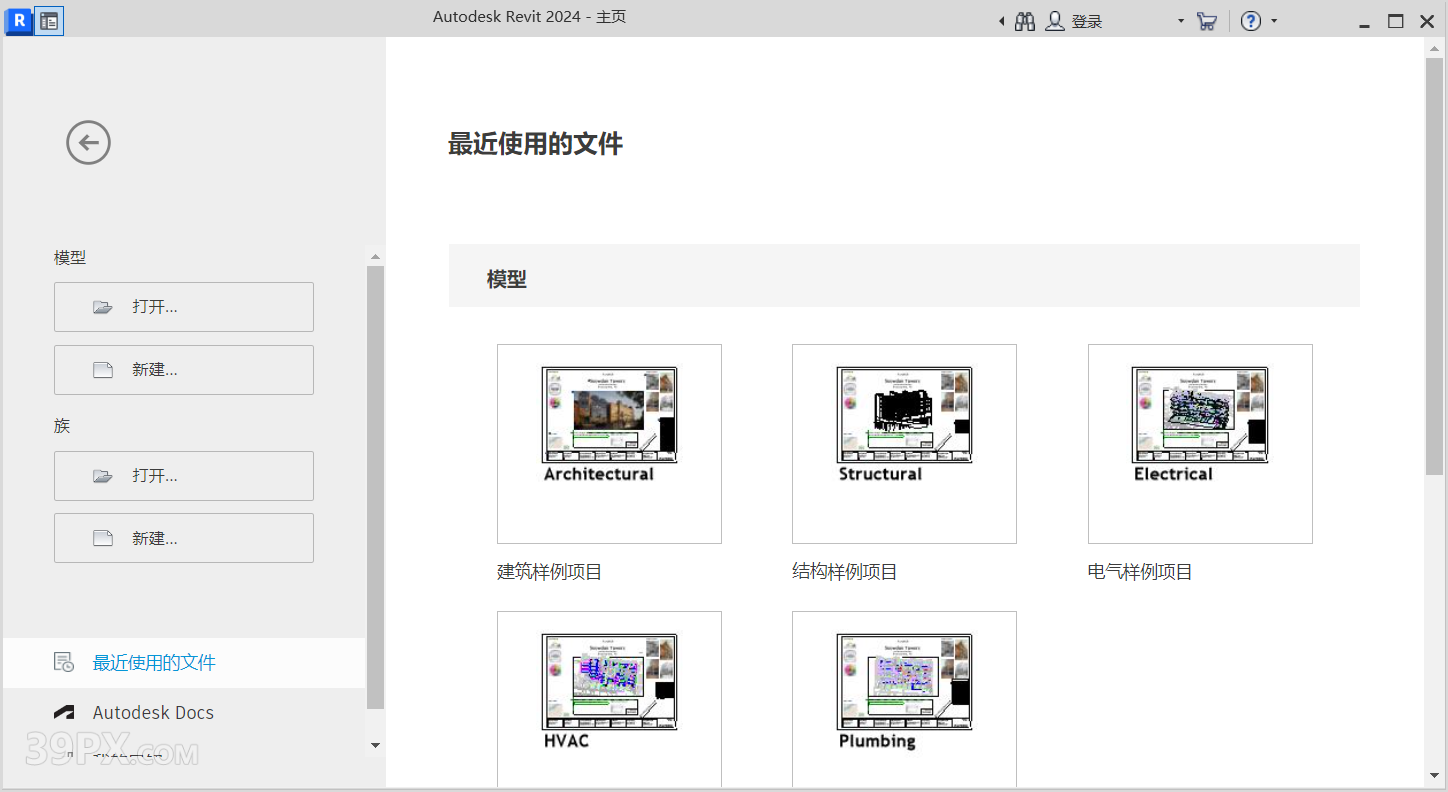Viewport: 1448px width, 792px height.
Task: Open the Architectural sample project thumbnail
Action: coord(609,444)
